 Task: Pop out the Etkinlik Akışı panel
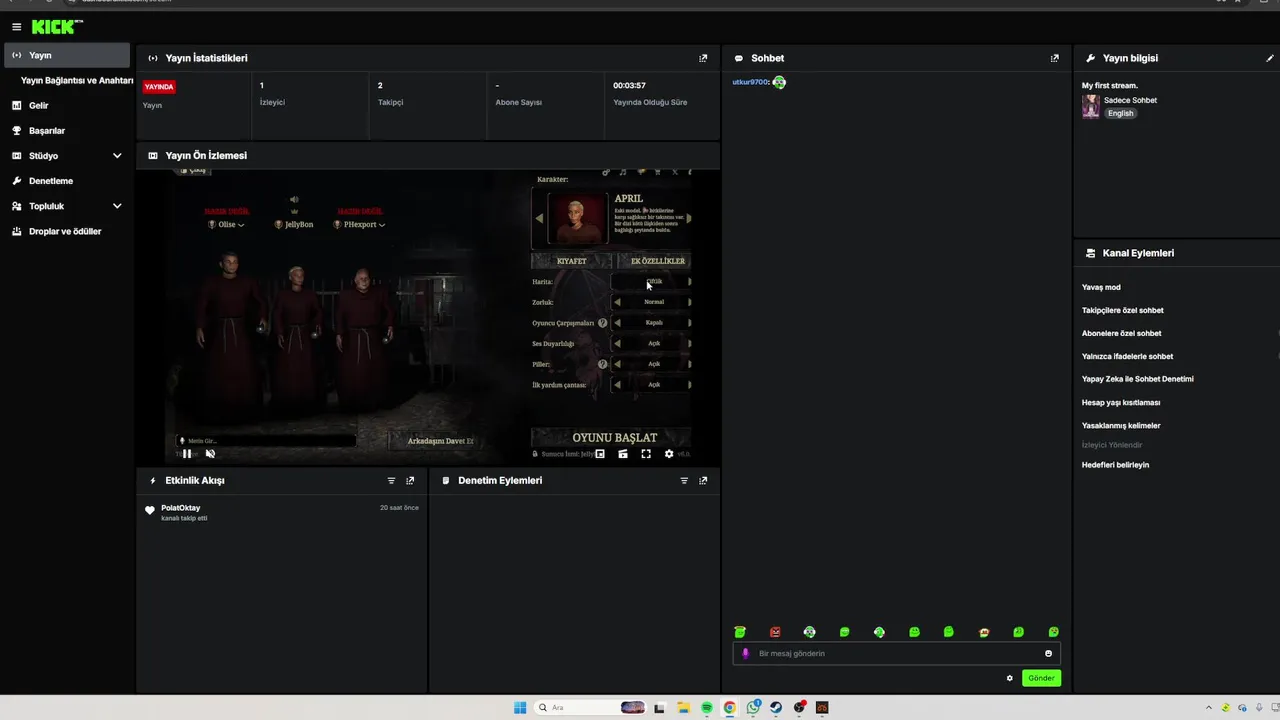[x=410, y=480]
